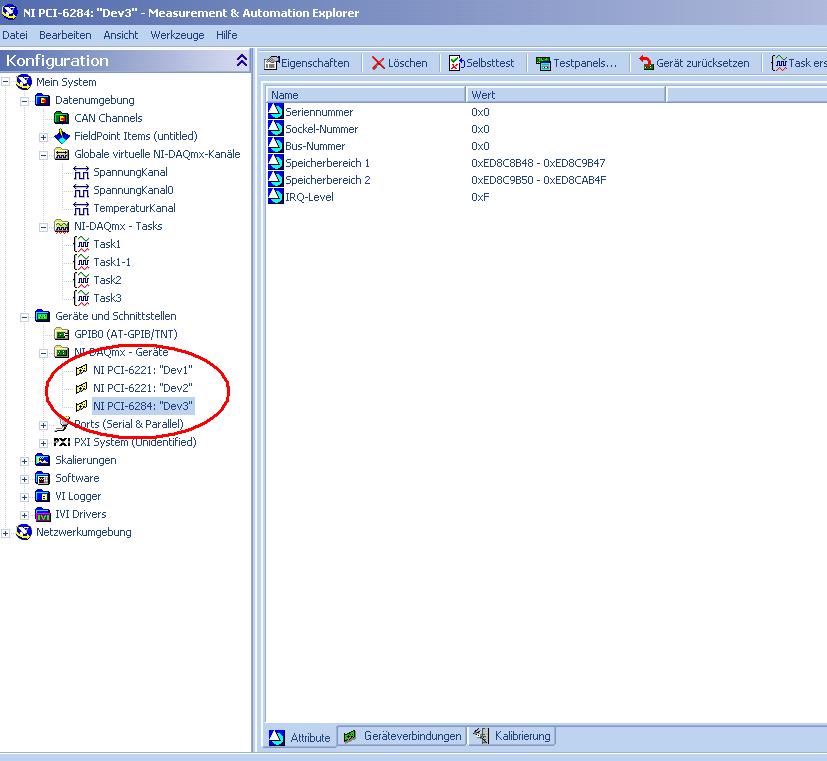Click the VI Logger folder icon
The height and width of the screenshot is (761, 827).
(x=42, y=496)
